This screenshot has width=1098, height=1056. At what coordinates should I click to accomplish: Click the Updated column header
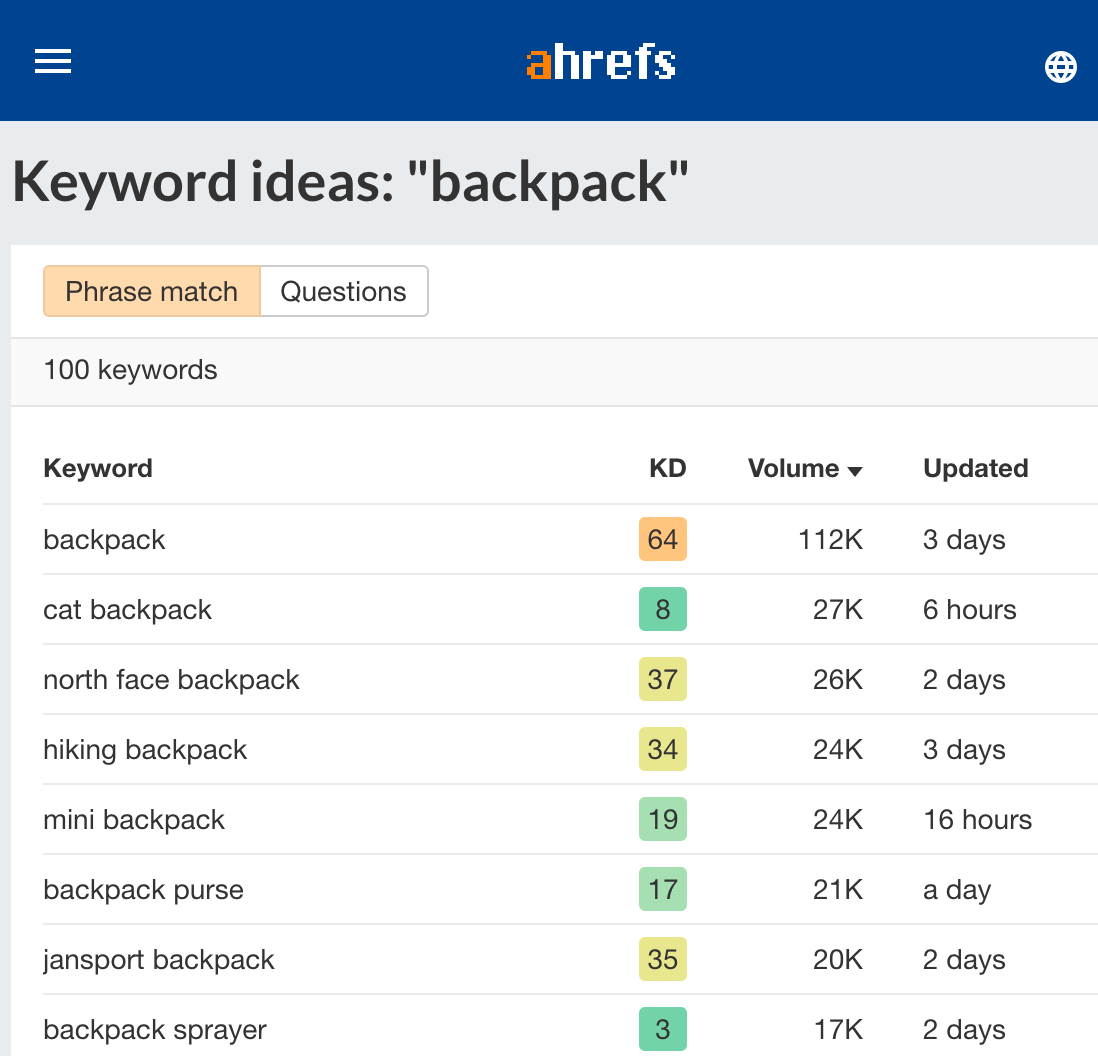pos(975,469)
